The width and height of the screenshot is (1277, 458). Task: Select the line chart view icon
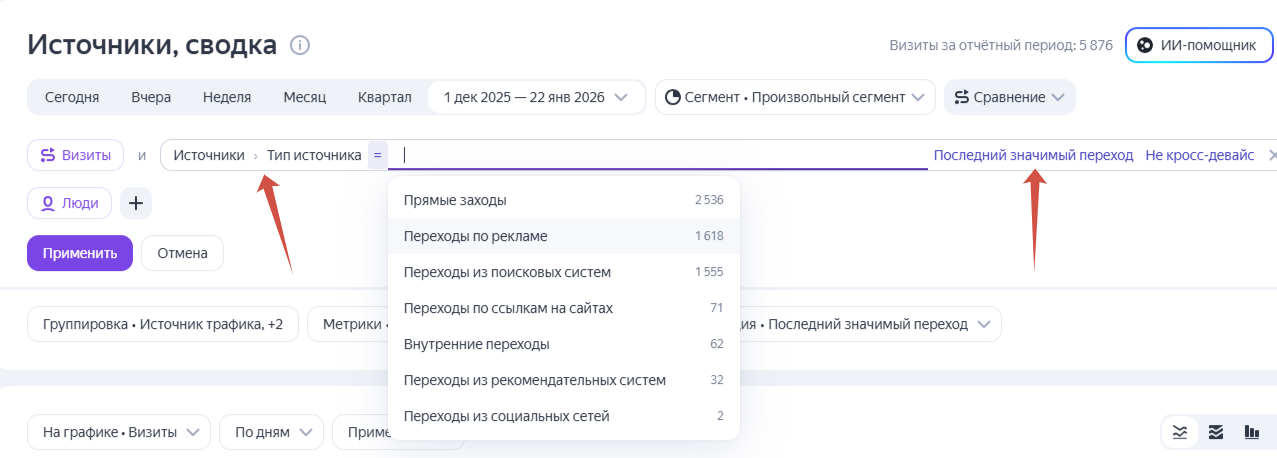click(x=1180, y=432)
